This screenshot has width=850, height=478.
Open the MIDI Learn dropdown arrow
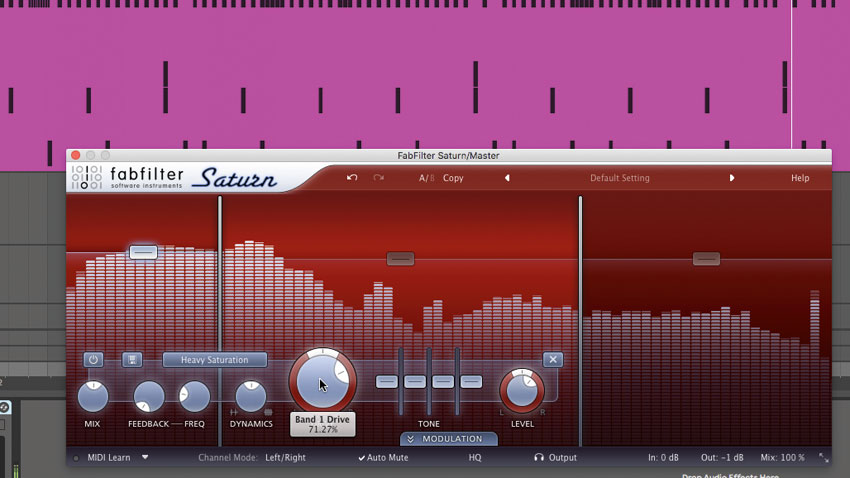point(145,457)
